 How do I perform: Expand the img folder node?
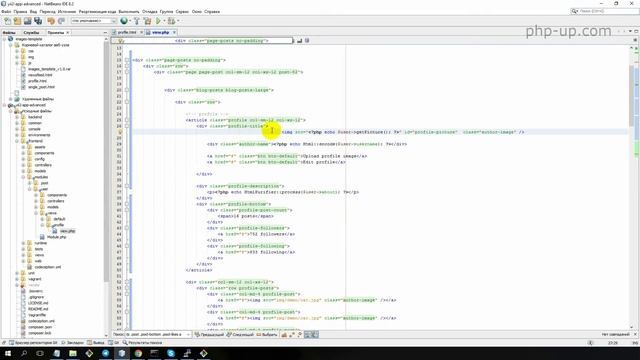(17, 57)
